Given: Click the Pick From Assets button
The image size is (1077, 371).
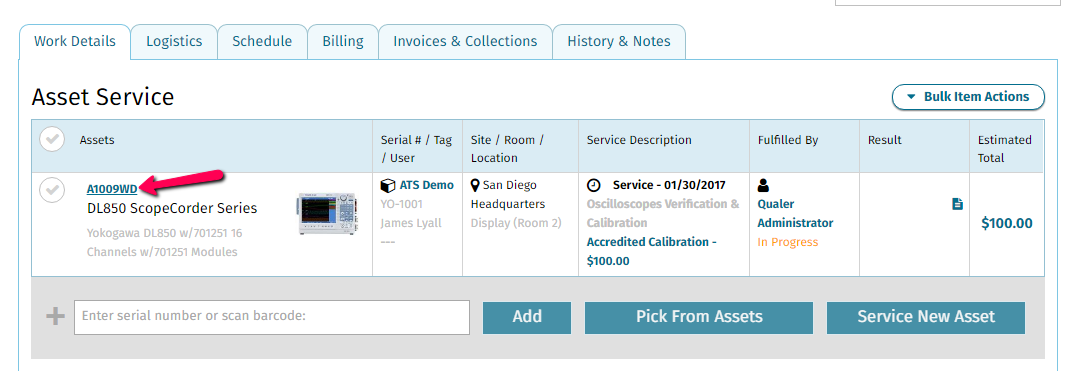Looking at the screenshot, I should pos(699,317).
